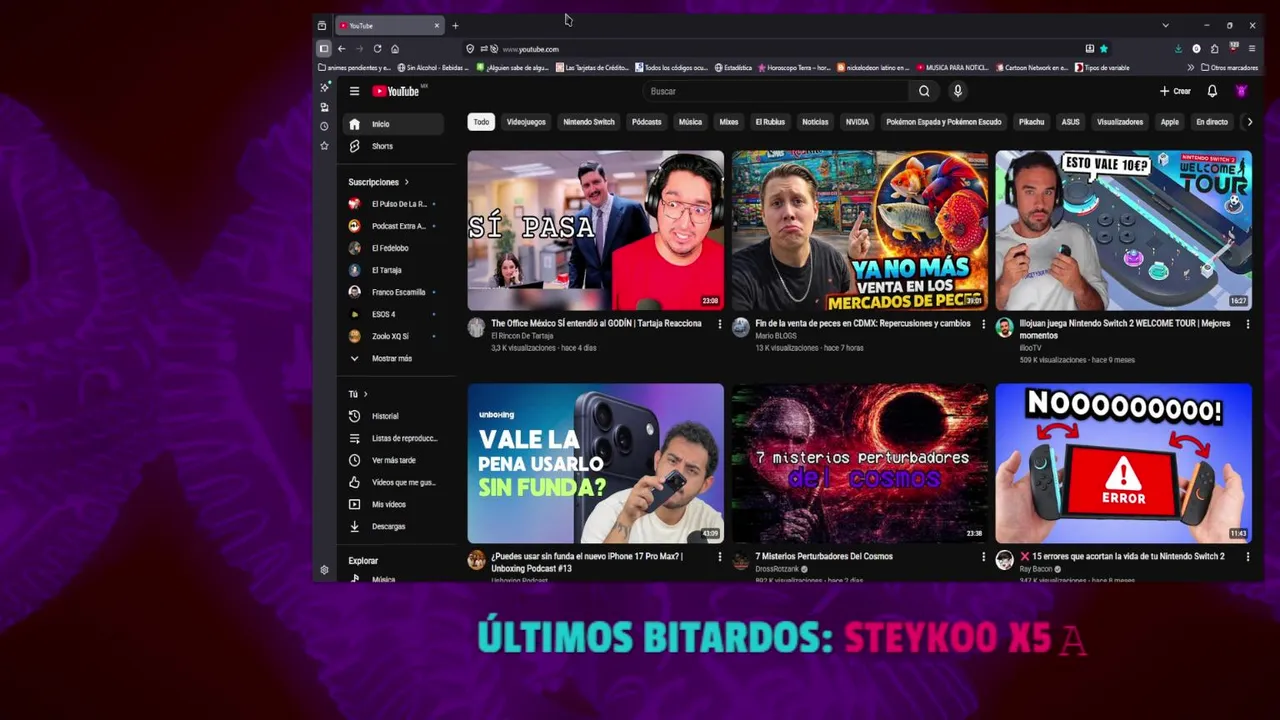Click the Buscar search field

(x=776, y=91)
